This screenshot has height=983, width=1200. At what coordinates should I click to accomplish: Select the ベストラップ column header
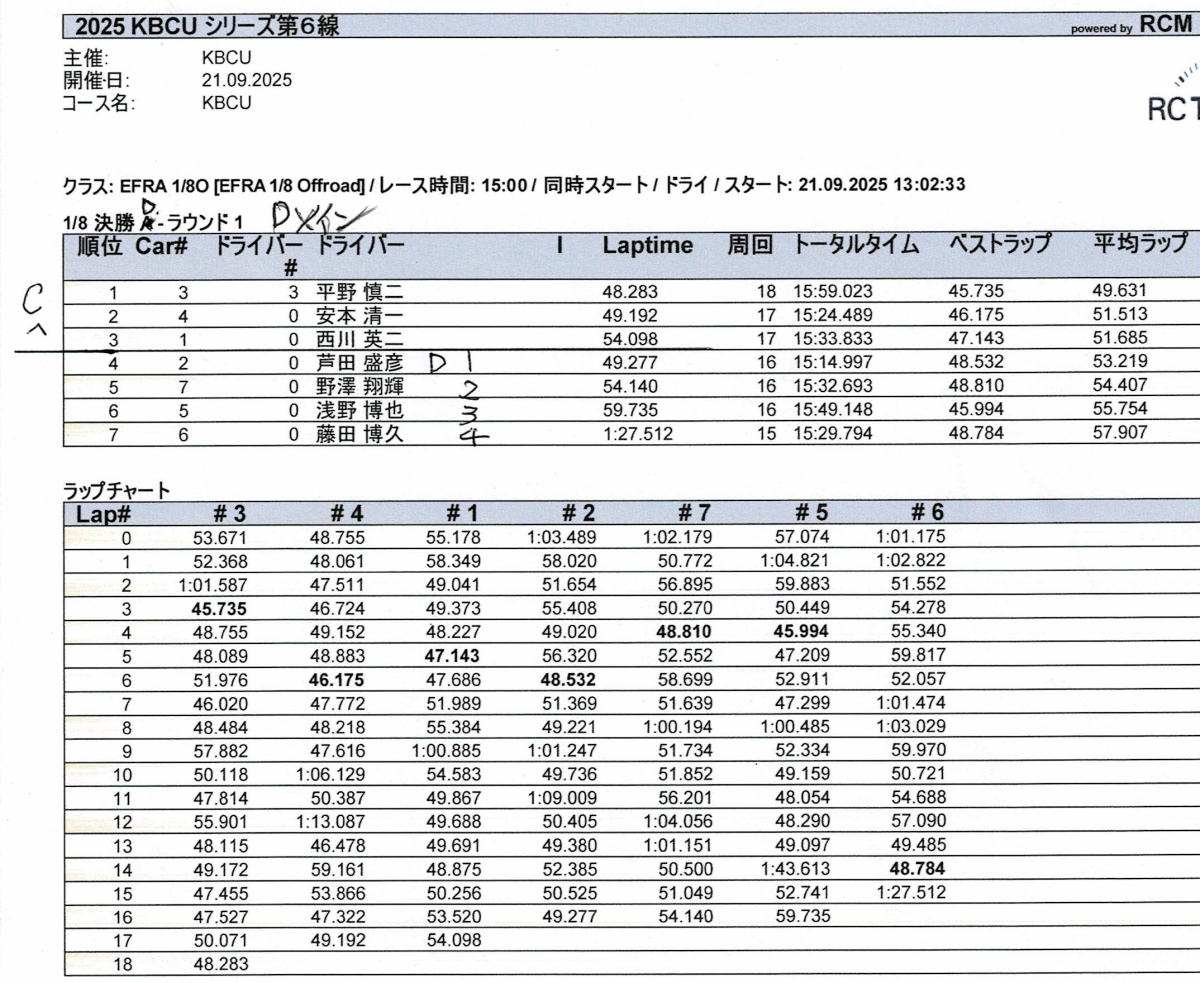(999, 245)
